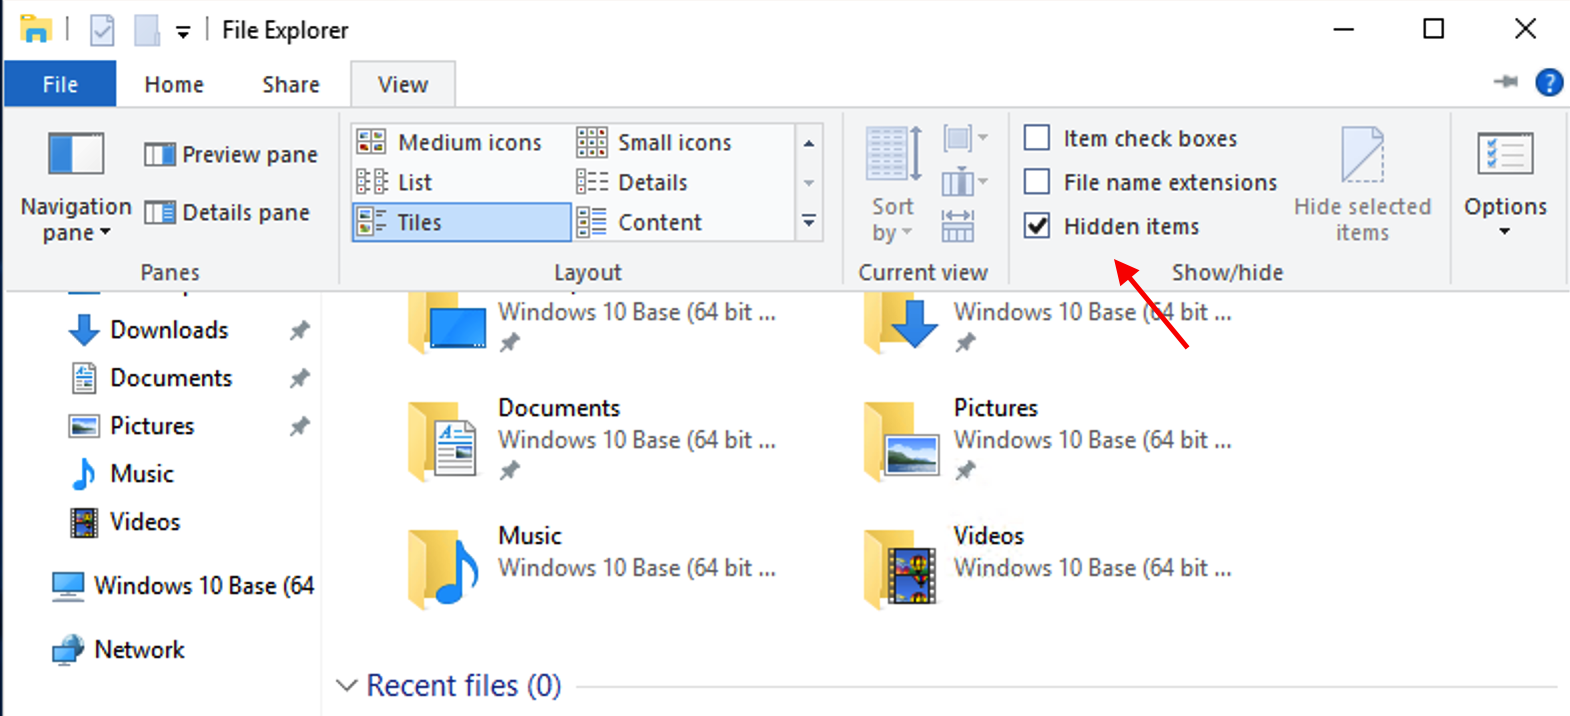Select the View ribbon tab

[403, 84]
